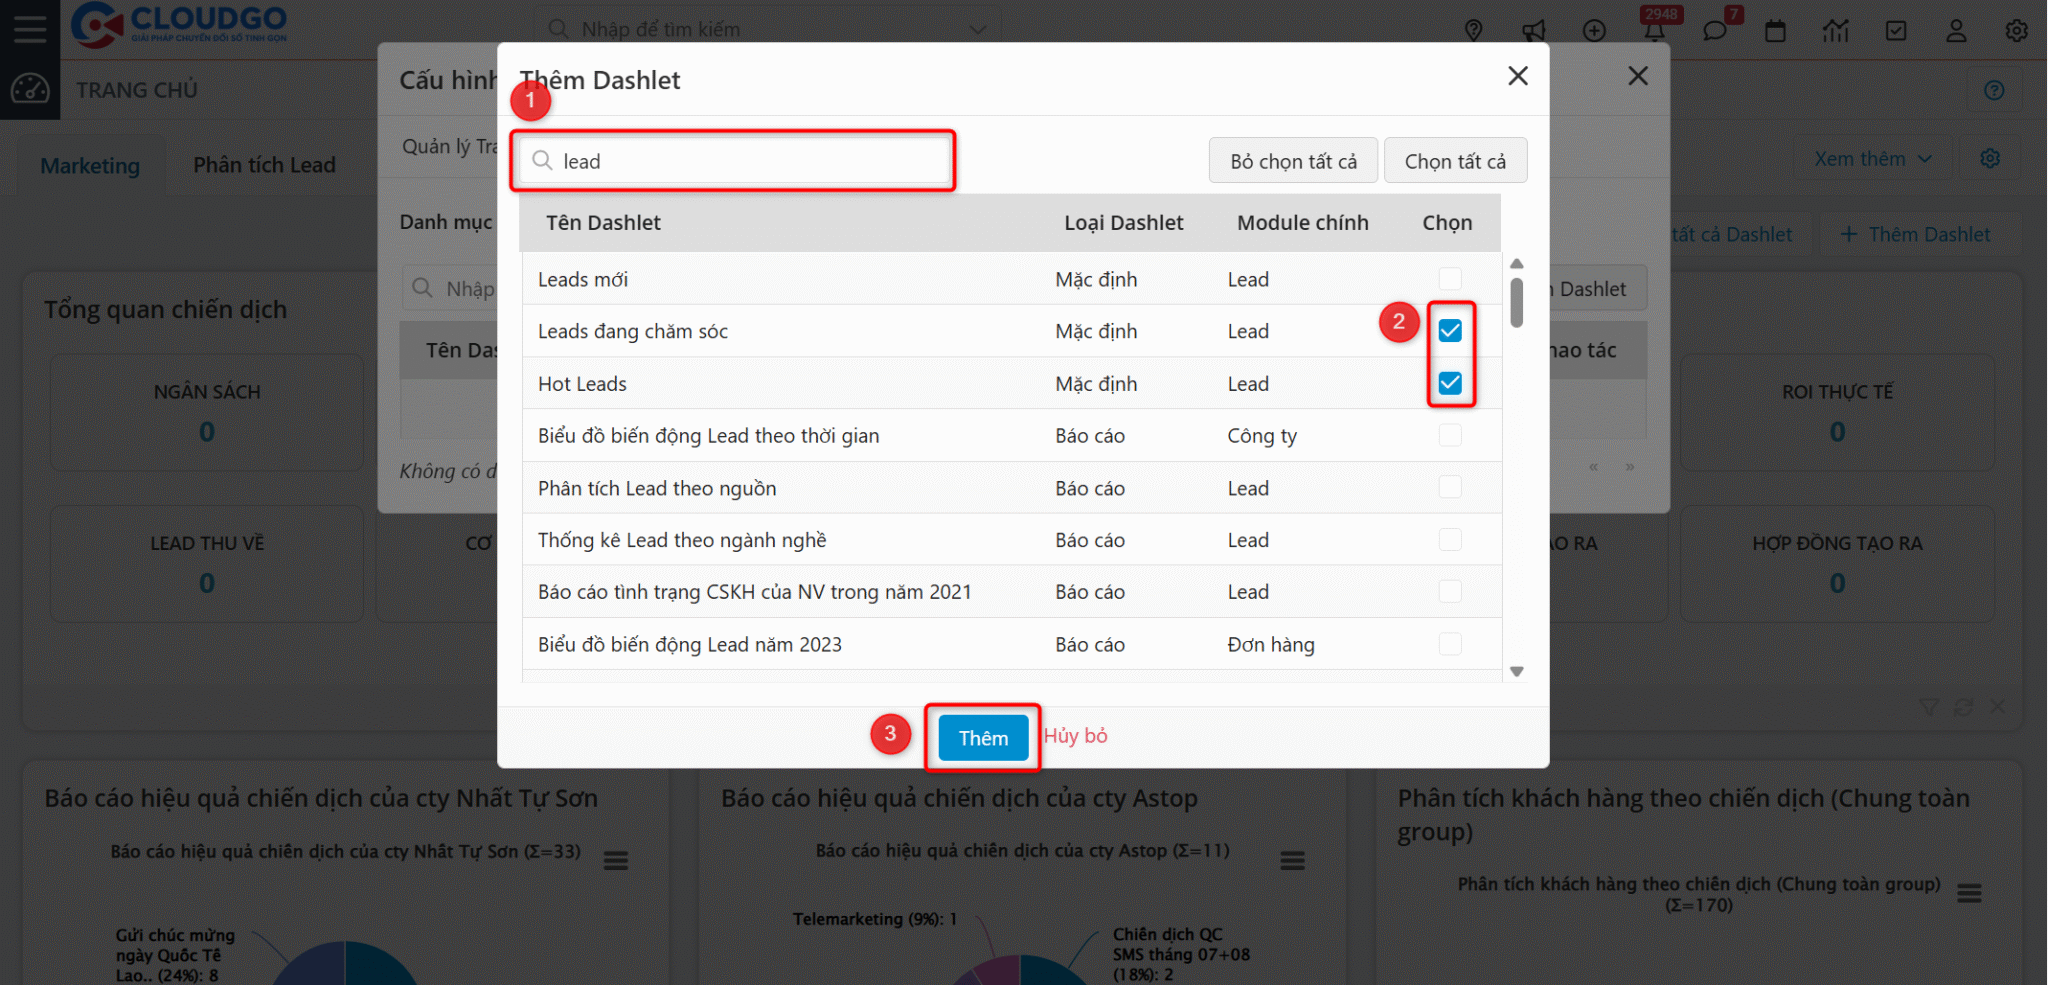Open the calendar icon in top bar

click(x=1775, y=30)
